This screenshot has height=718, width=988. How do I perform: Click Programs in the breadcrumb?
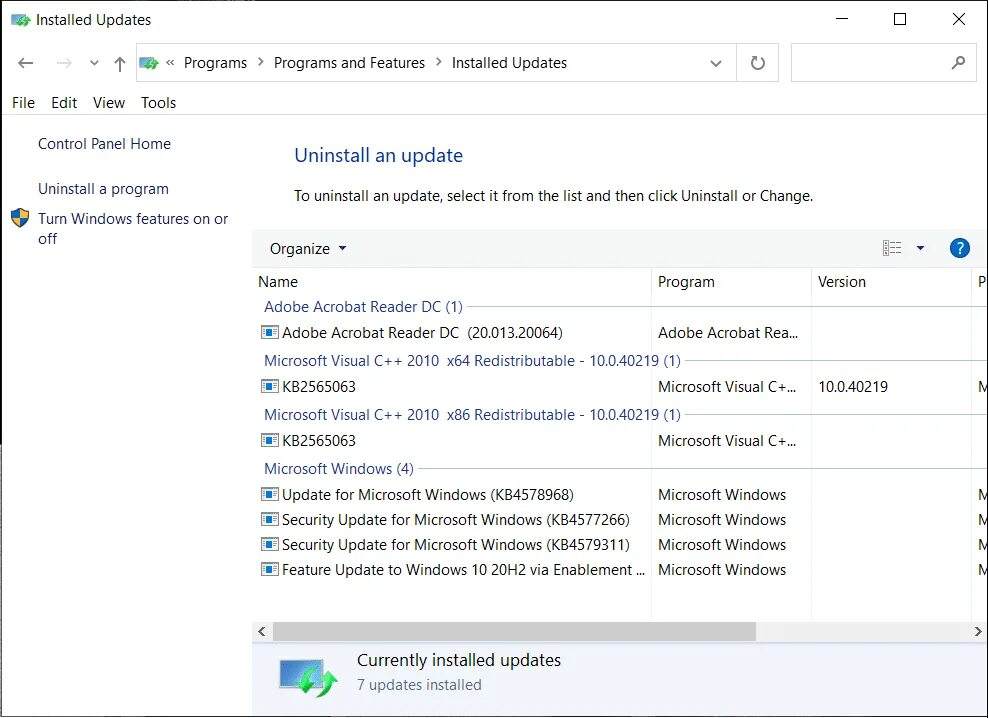click(215, 63)
